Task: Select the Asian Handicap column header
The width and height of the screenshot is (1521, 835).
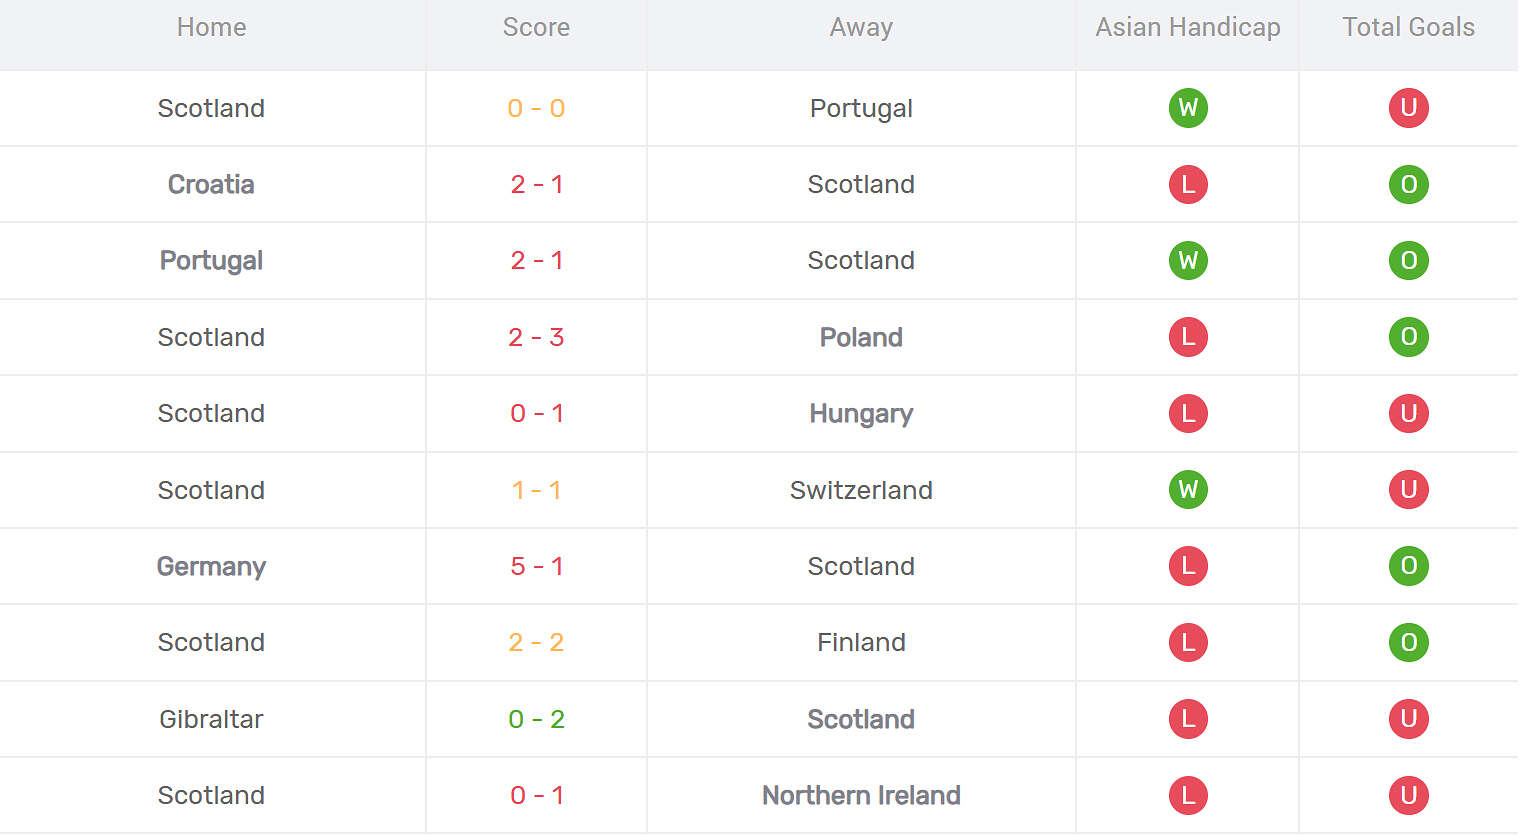Action: [1188, 27]
